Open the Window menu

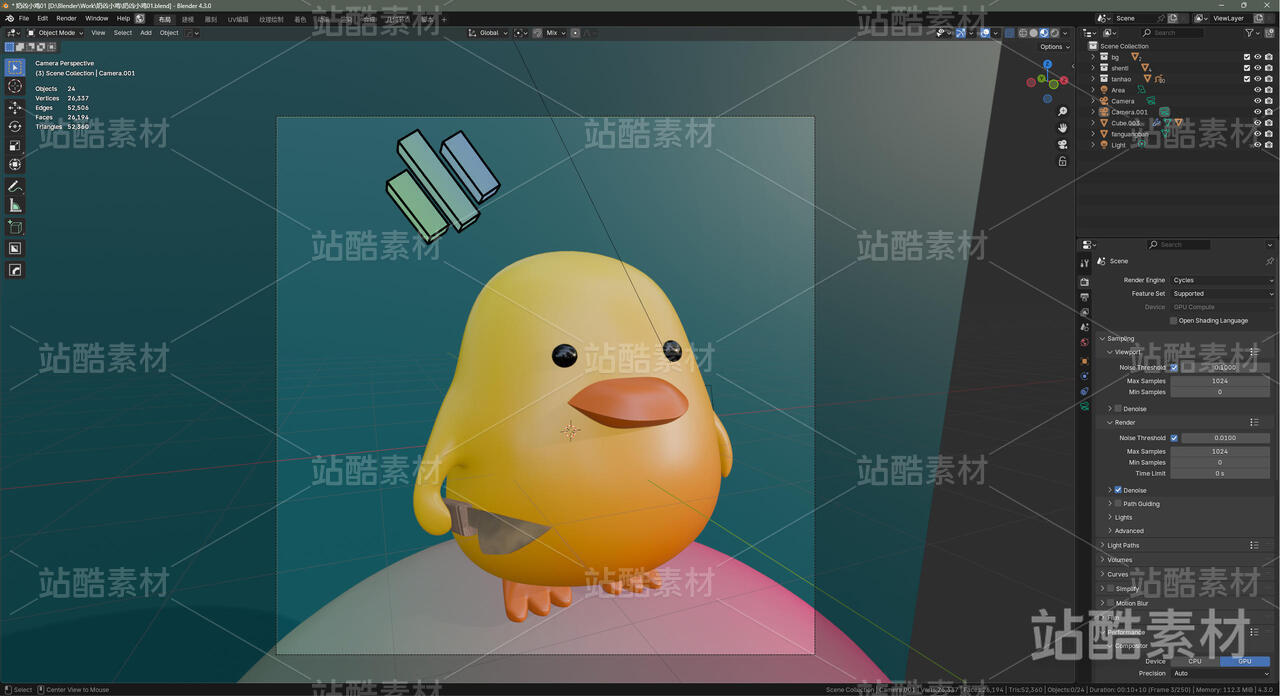(x=96, y=18)
